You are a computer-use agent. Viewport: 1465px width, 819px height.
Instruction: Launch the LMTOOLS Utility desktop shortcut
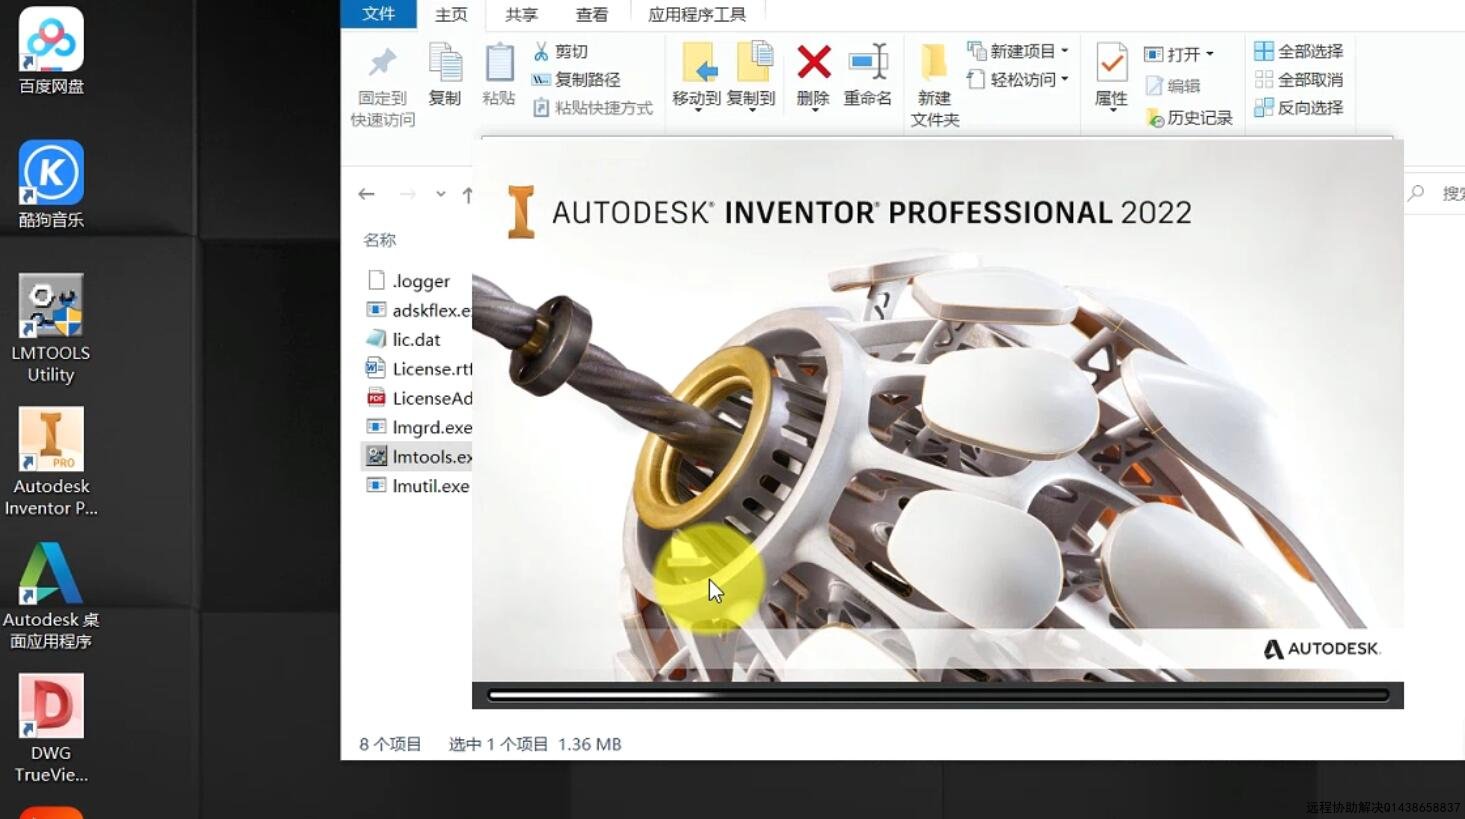click(51, 329)
